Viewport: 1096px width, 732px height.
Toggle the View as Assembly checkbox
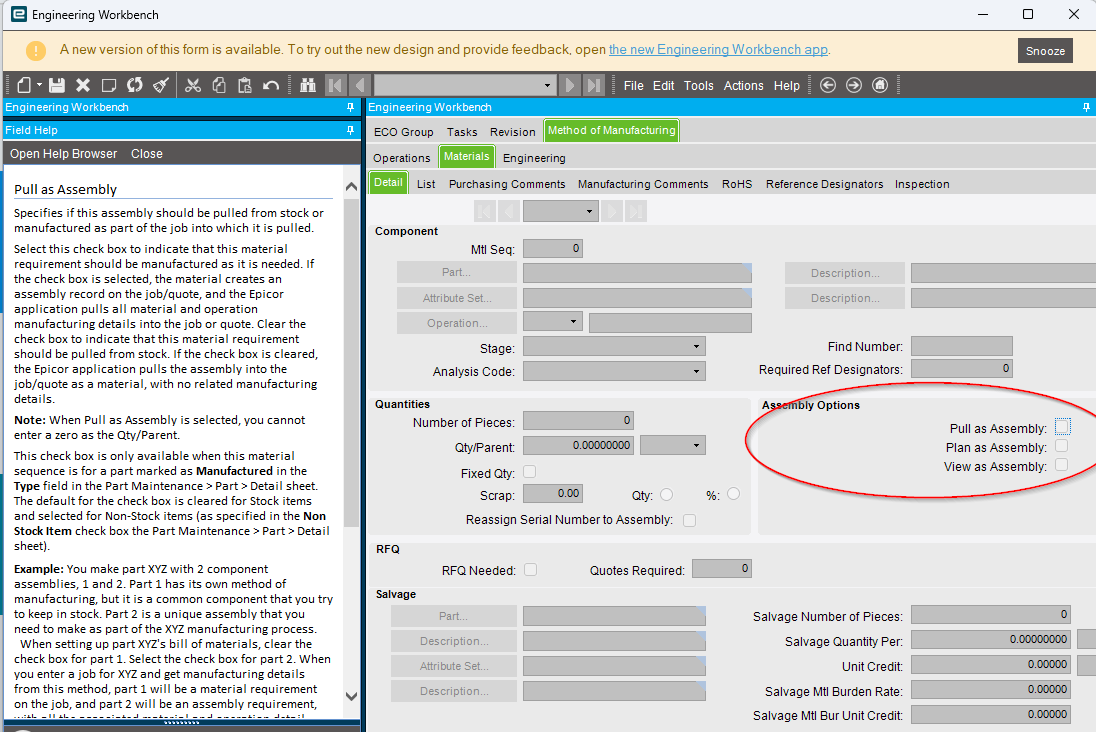(x=1062, y=465)
